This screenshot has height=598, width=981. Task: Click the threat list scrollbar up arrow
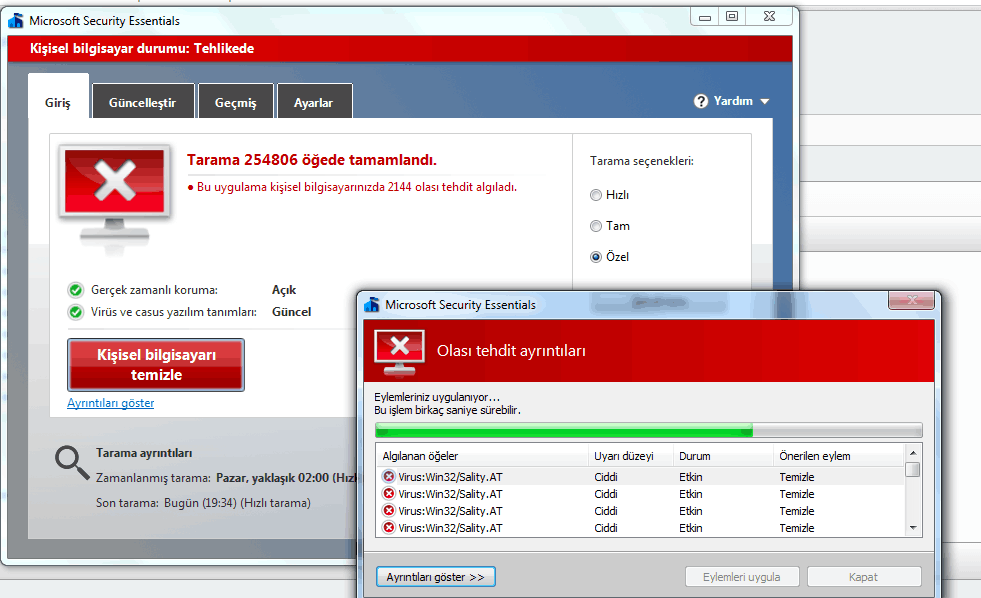coord(913,453)
